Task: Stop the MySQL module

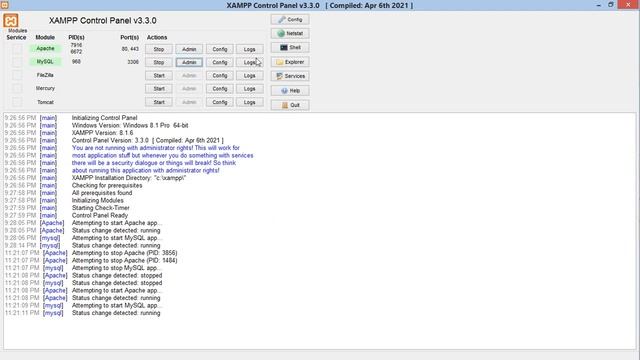Action: point(159,62)
